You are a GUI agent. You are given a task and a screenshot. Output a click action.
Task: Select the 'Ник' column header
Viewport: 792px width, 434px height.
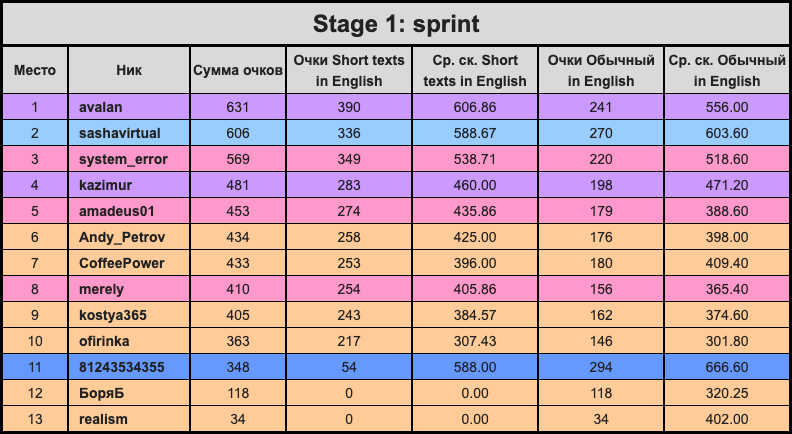pyautogui.click(x=129, y=70)
